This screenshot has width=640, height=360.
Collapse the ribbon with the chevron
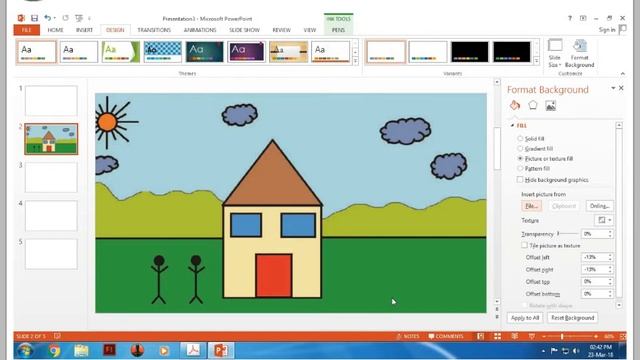[622, 73]
